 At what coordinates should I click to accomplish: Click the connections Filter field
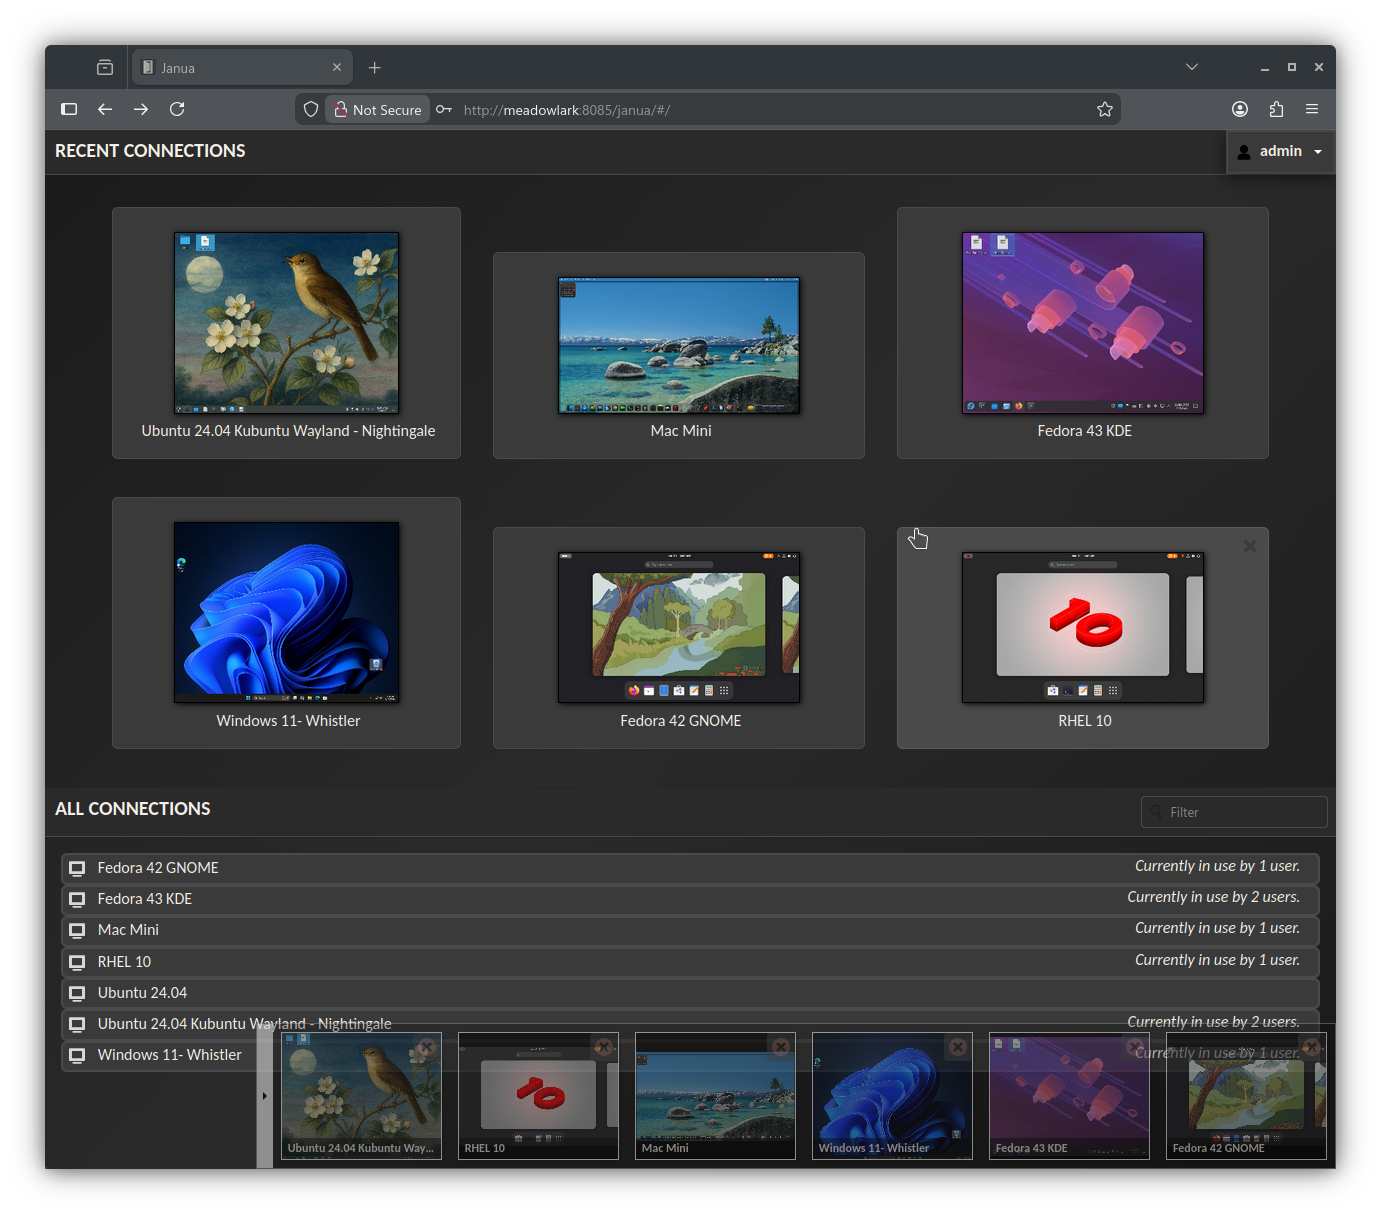click(x=1235, y=812)
